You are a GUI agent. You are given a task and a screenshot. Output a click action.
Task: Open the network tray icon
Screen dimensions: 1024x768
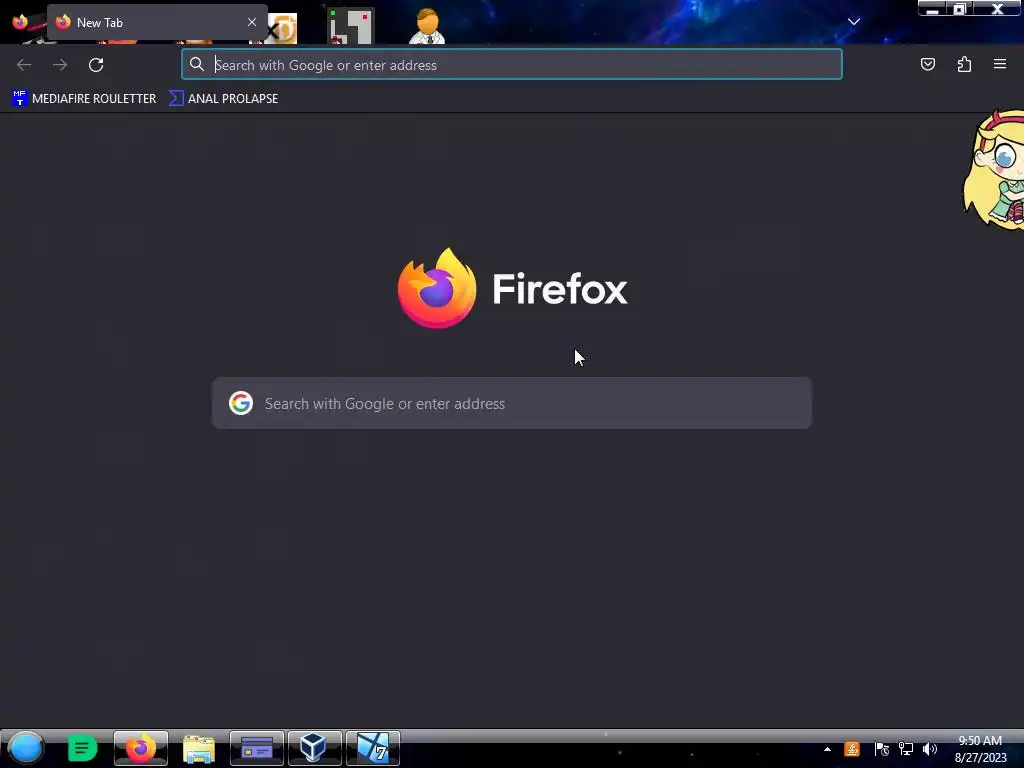pos(906,749)
